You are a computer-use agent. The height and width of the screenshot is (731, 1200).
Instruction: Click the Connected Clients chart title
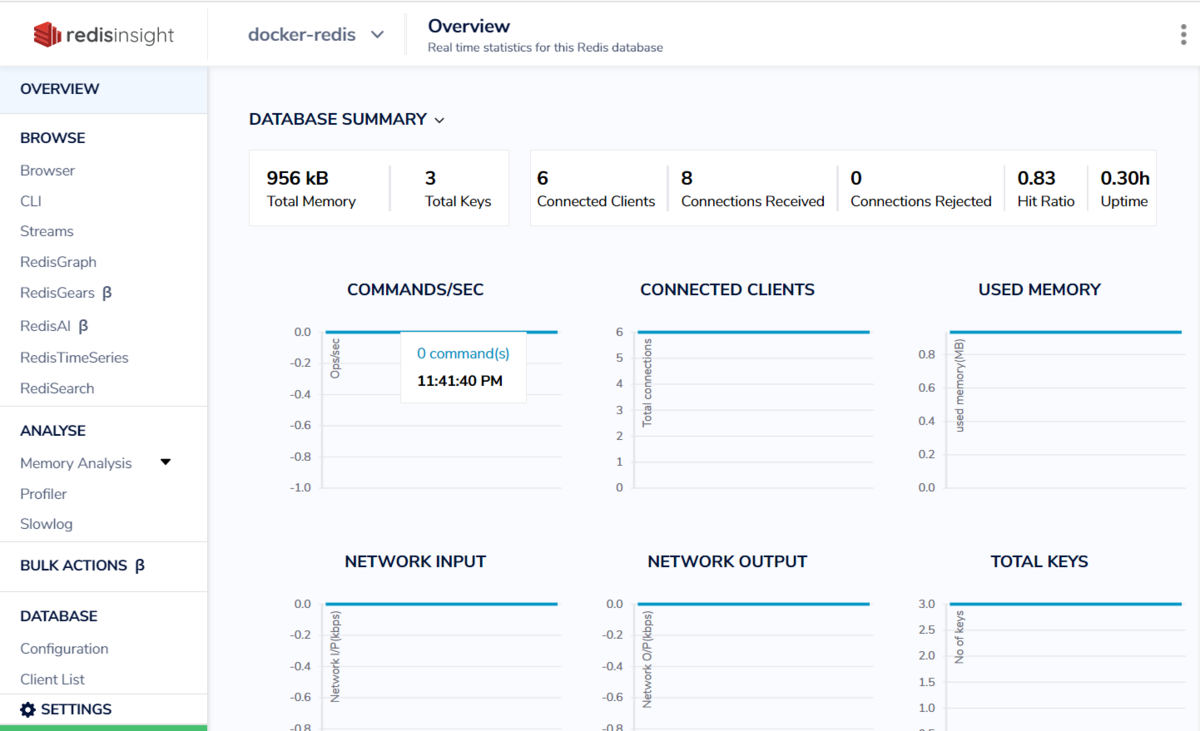727,290
